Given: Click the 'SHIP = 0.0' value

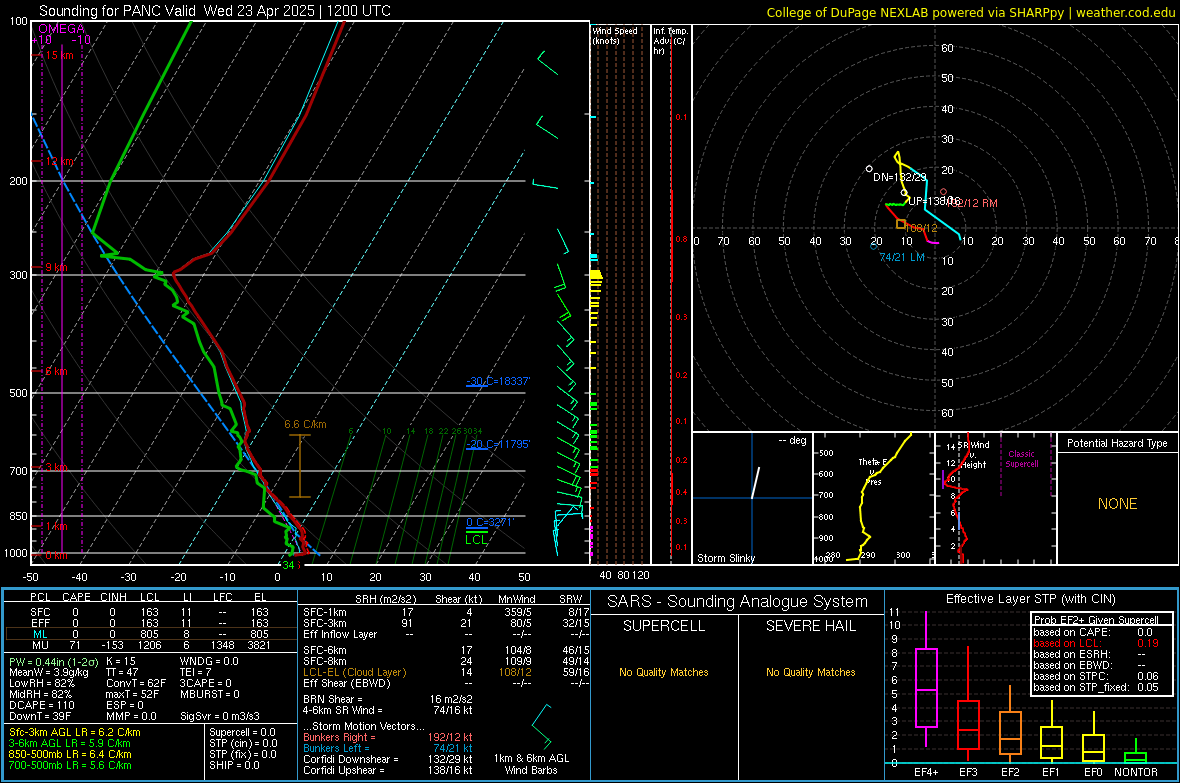Looking at the screenshot, I should (x=234, y=765).
